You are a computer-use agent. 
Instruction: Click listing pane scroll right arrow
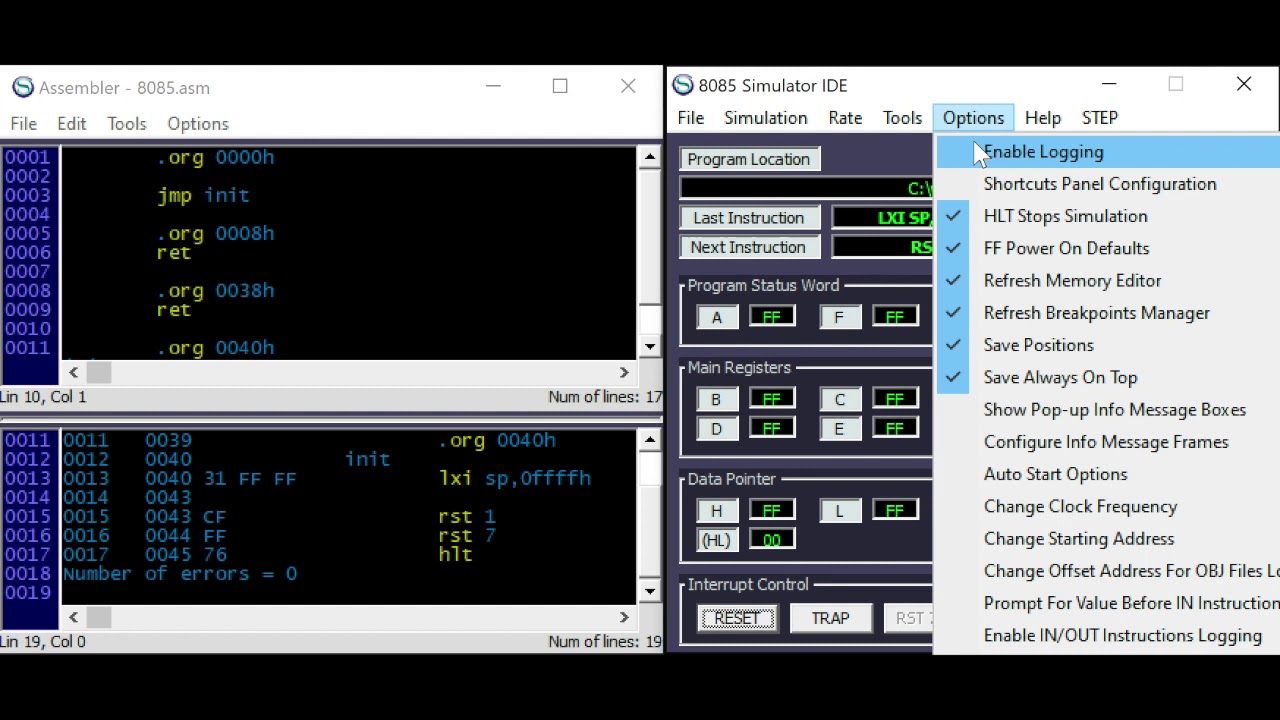[x=624, y=617]
